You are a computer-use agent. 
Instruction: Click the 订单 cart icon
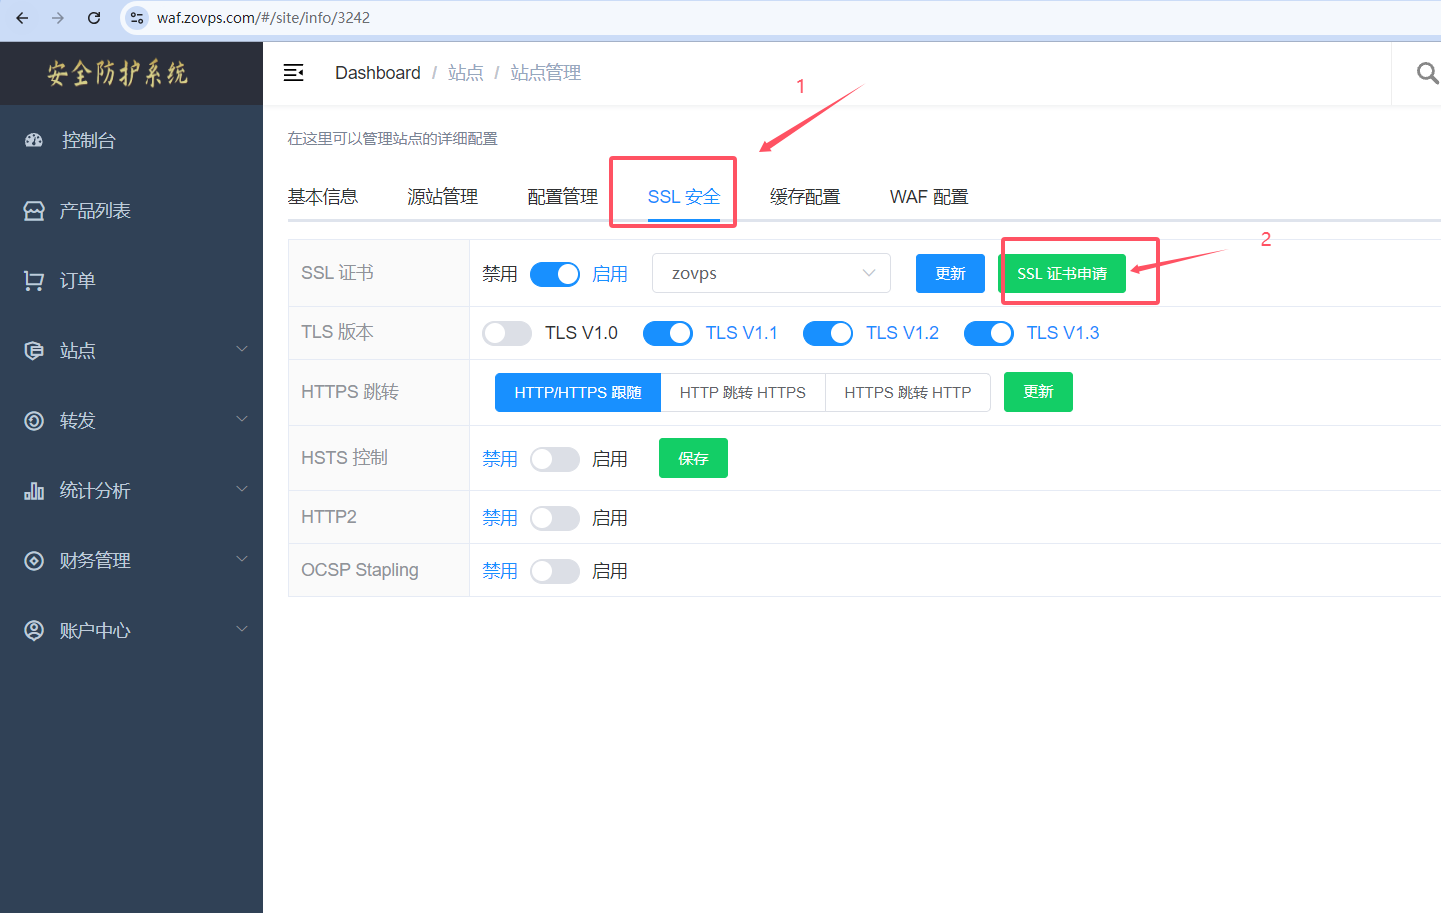[34, 281]
